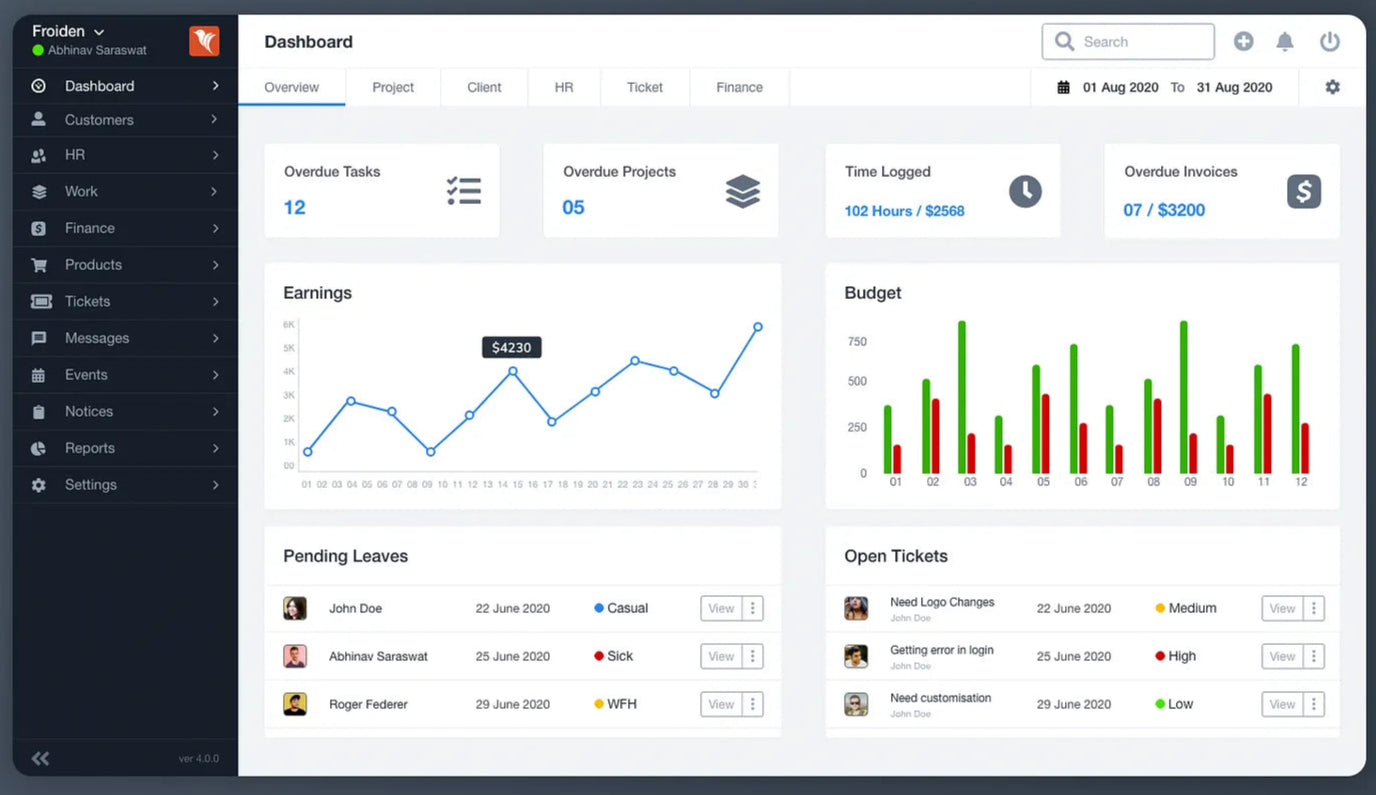
Task: View Abhinav Saraswat's pending leave
Action: (721, 656)
